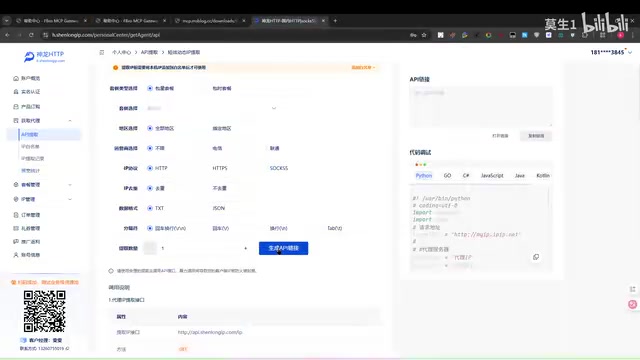Close the mcp.moblog download browser tab
640x360 pixels.
click(x=244, y=20)
